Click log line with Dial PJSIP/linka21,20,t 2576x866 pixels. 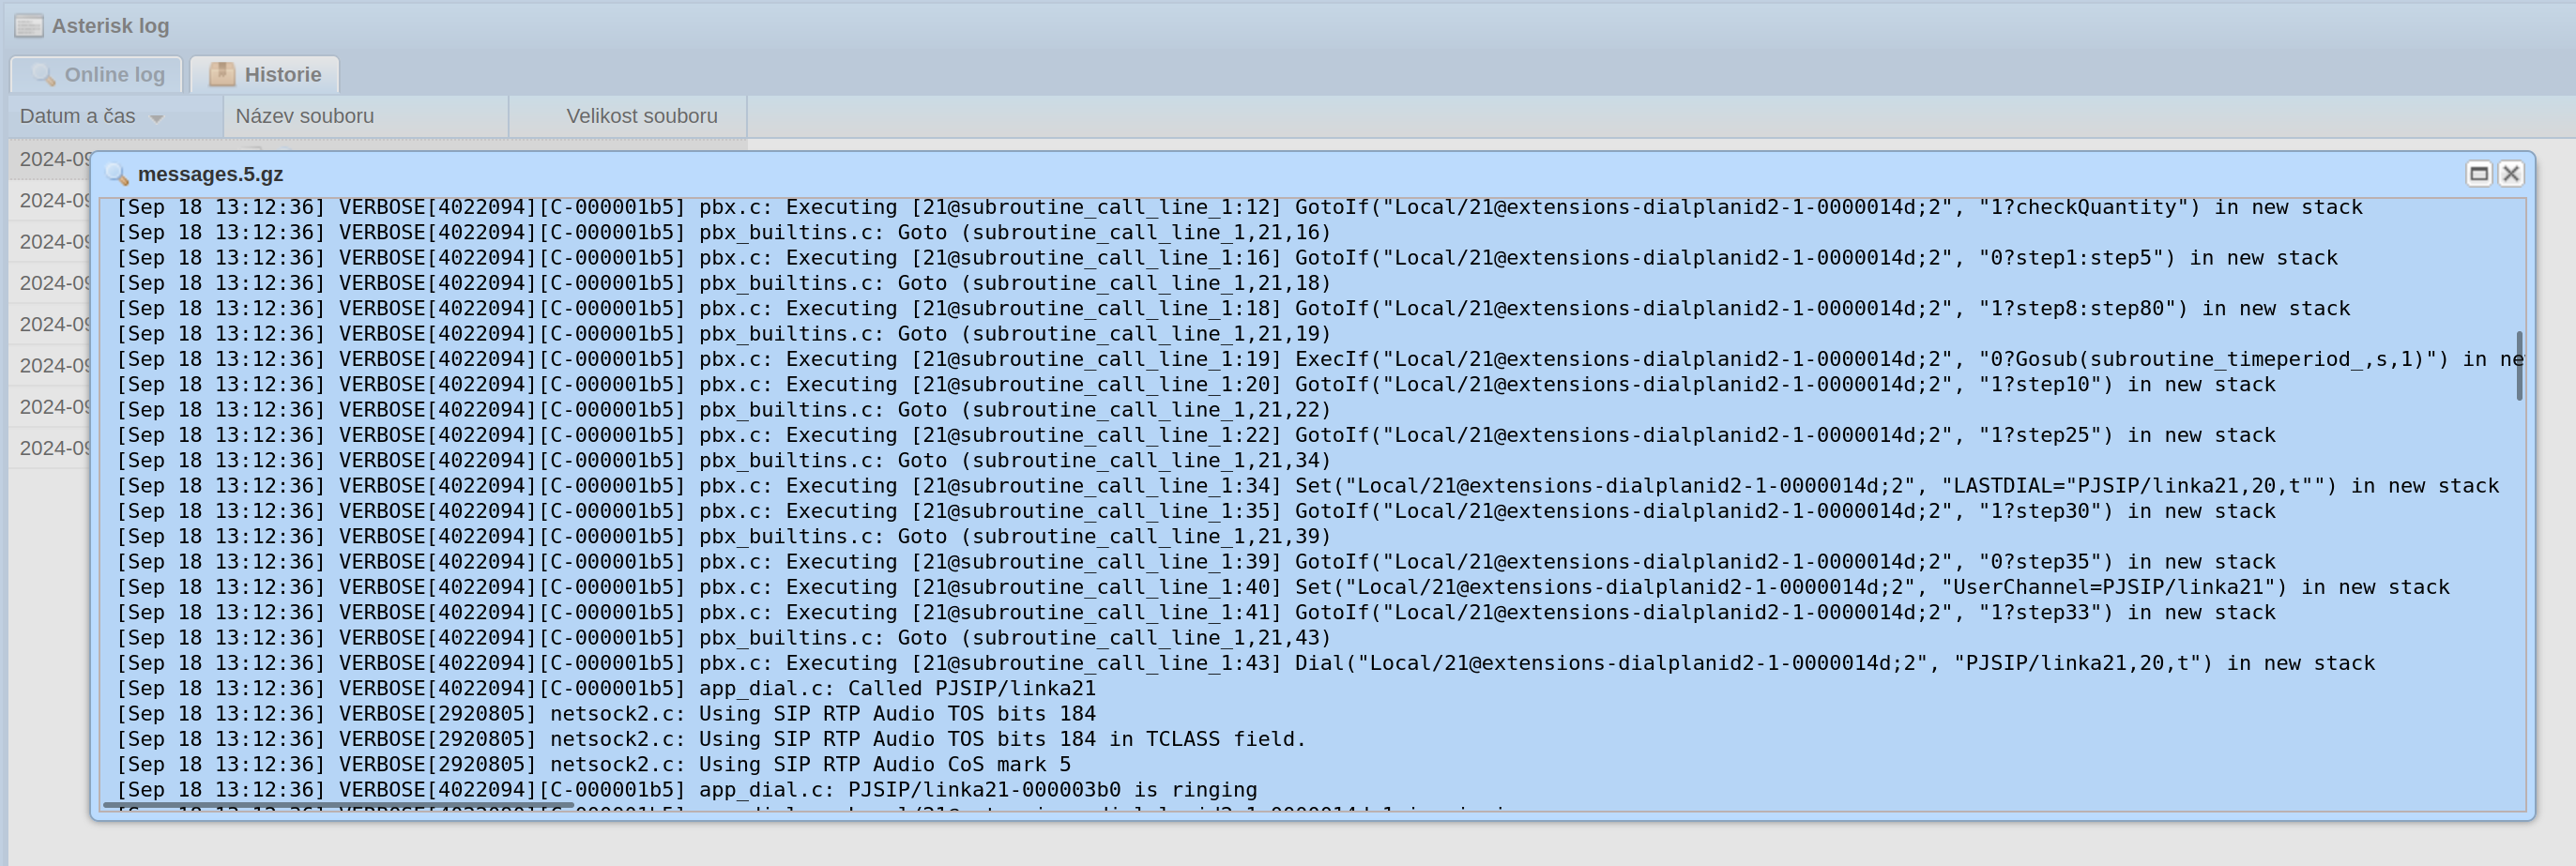[1245, 663]
